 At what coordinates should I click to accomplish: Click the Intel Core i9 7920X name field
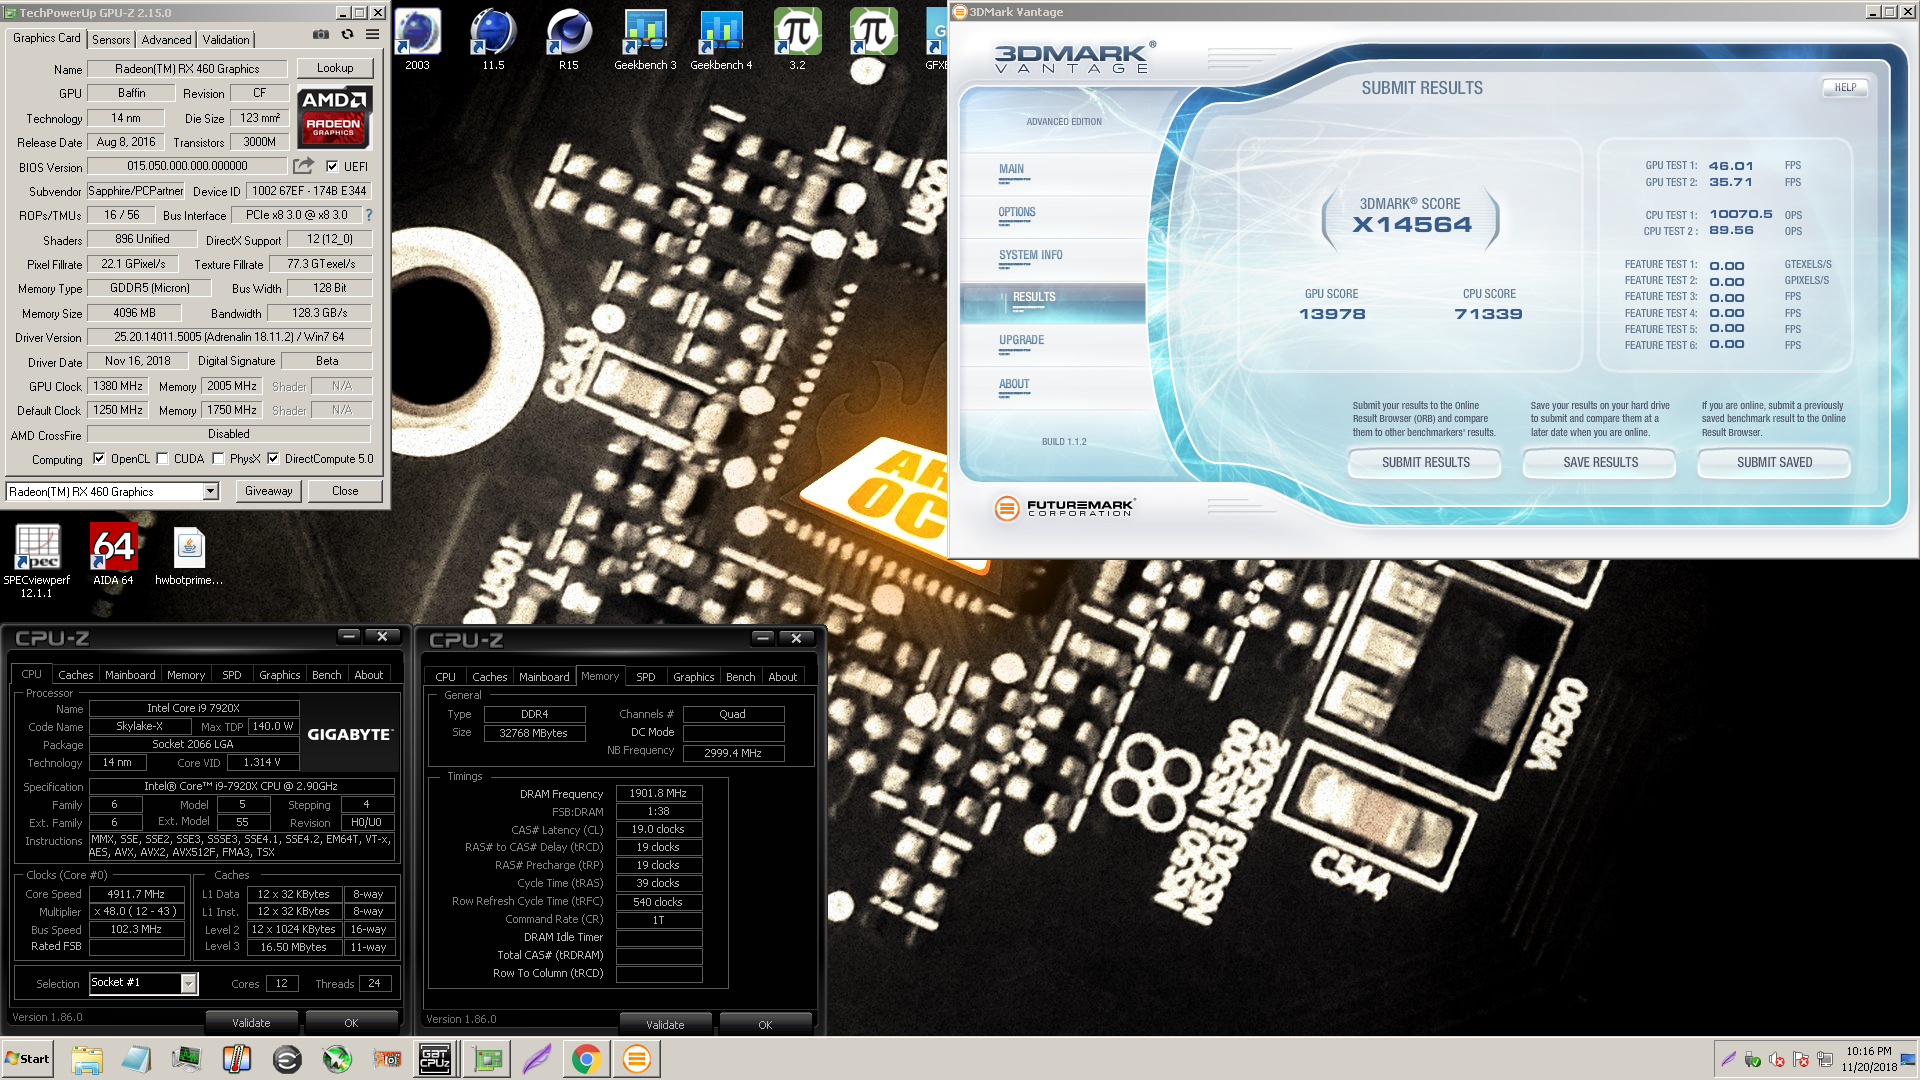pos(193,709)
